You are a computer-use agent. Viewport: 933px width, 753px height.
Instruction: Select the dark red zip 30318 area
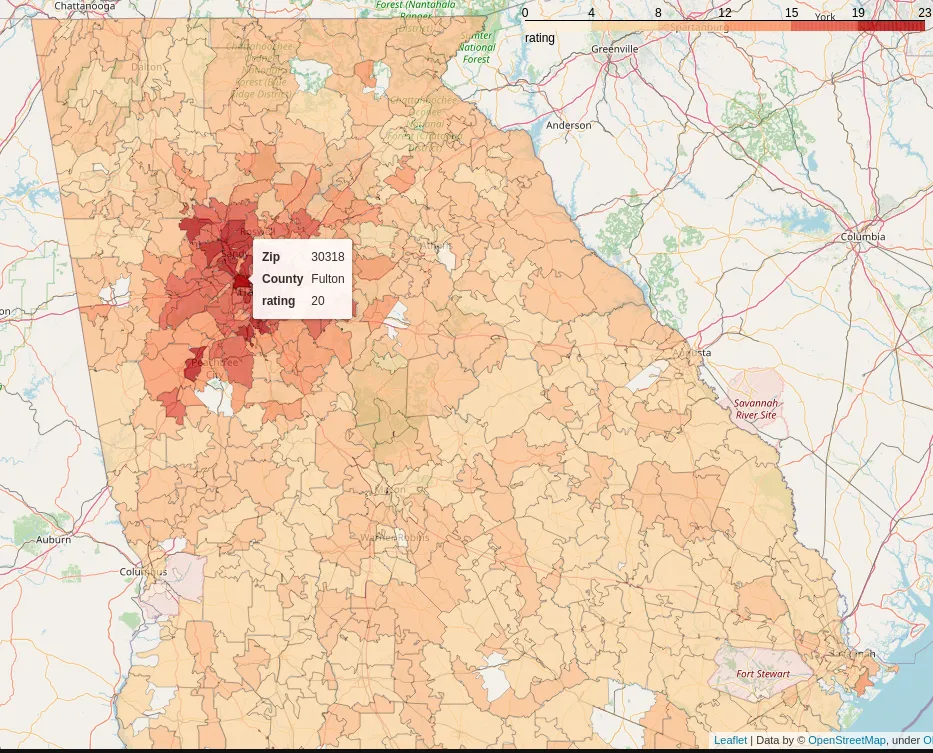tap(241, 281)
